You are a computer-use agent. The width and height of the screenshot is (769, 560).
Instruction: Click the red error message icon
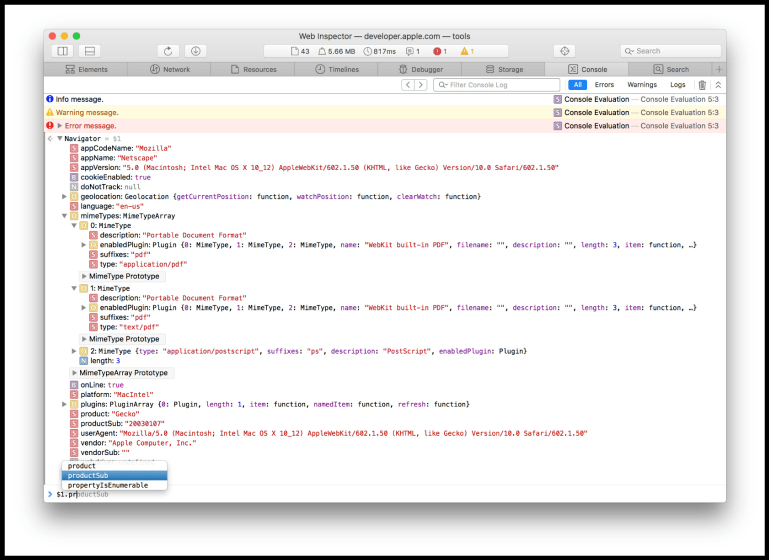point(50,126)
